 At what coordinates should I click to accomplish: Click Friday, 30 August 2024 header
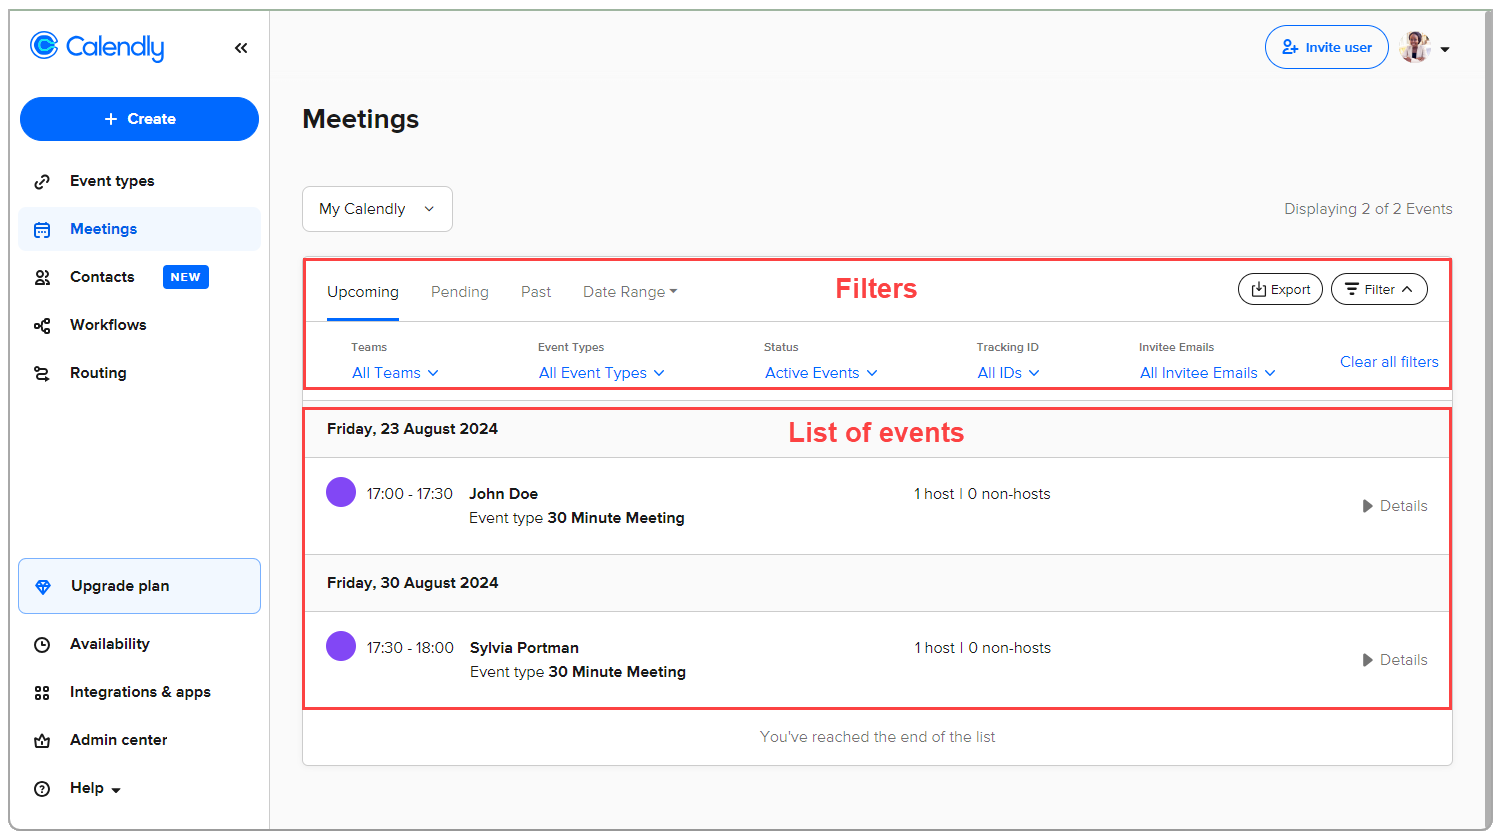tap(412, 583)
